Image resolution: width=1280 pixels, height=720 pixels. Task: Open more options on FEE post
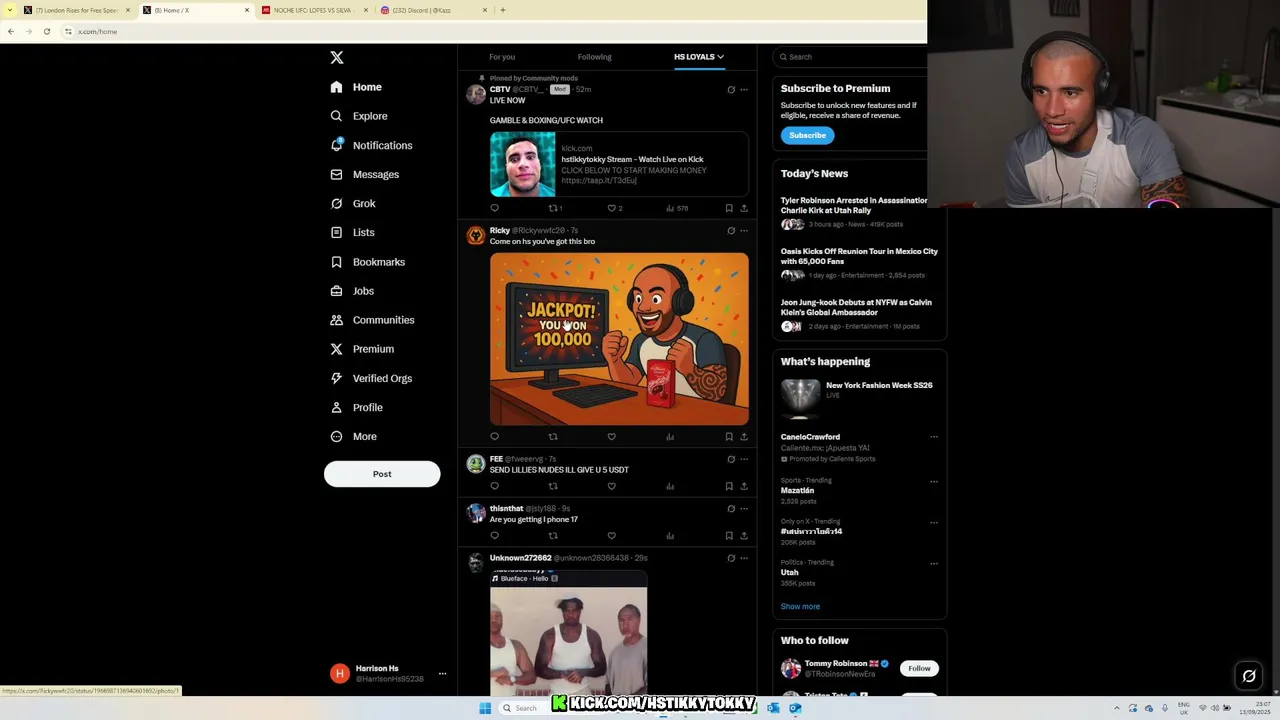pyautogui.click(x=744, y=459)
